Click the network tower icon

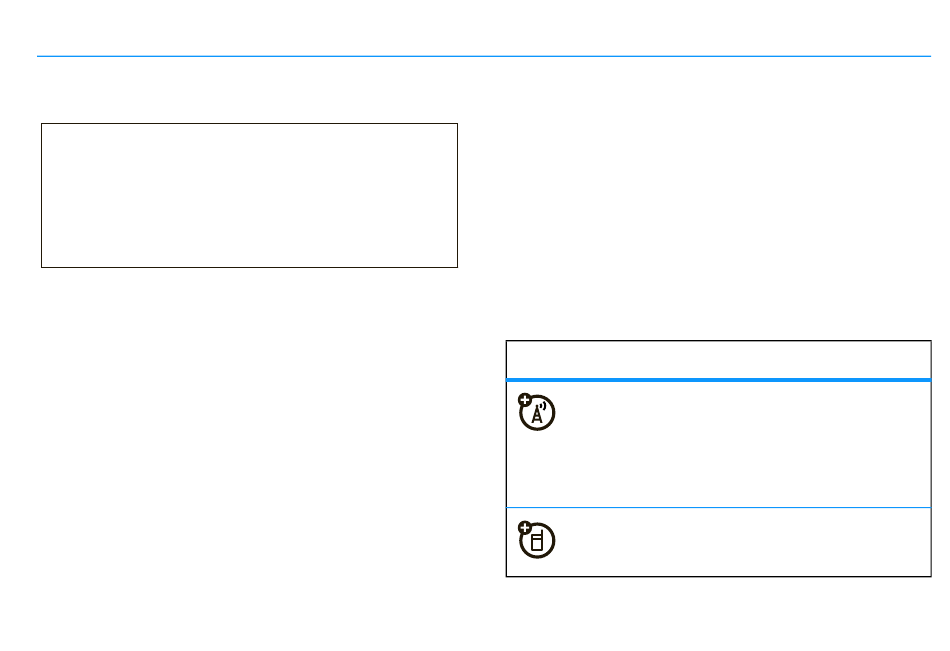click(537, 412)
